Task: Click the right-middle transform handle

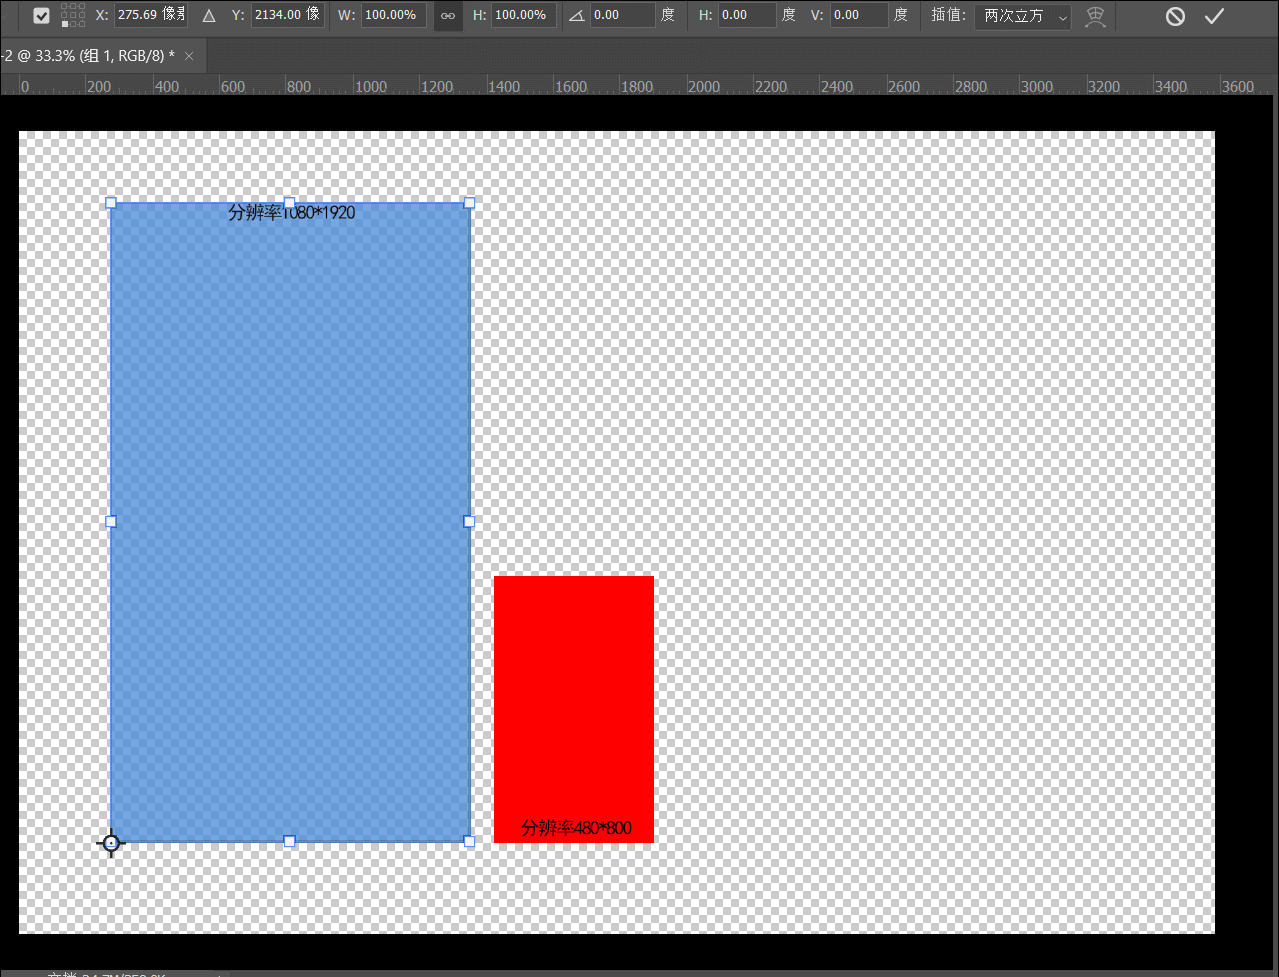Action: click(469, 522)
